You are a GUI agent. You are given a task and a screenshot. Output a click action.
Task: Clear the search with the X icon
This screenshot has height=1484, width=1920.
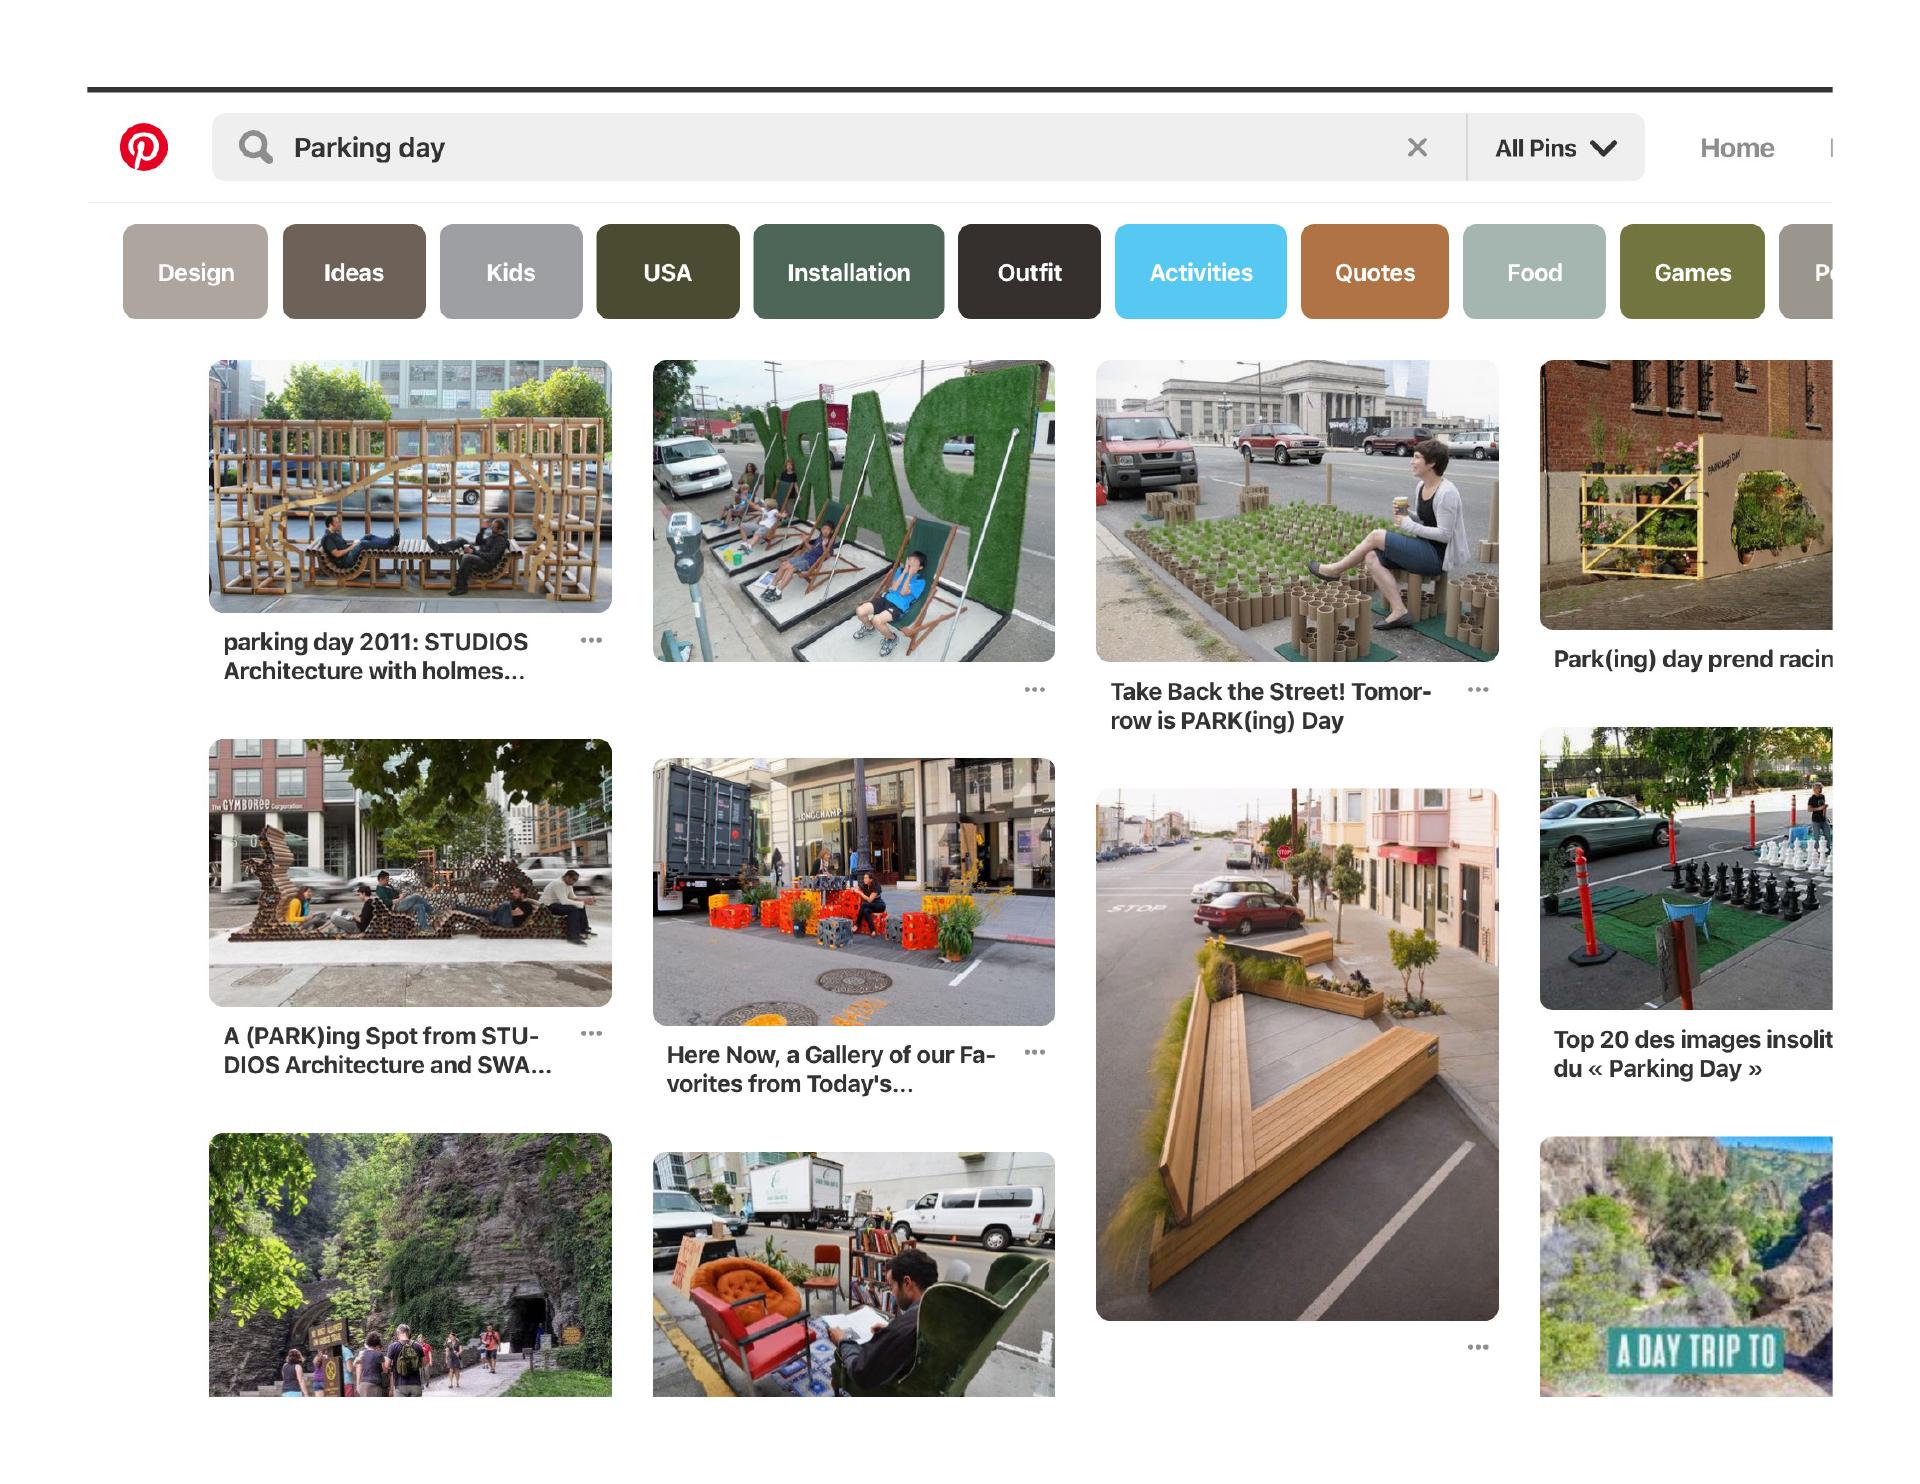click(1417, 147)
